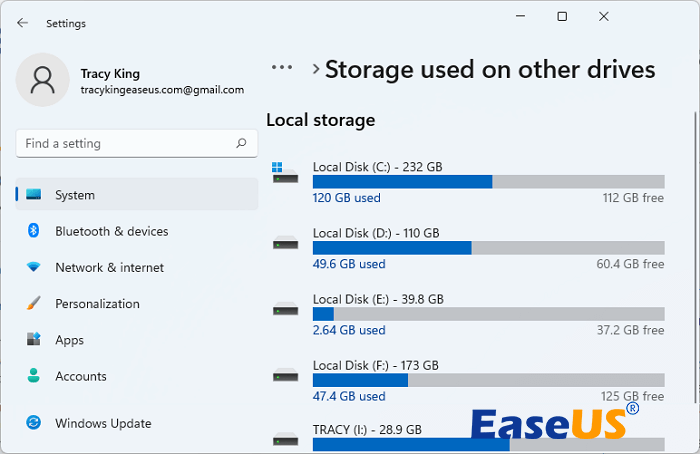Focus the Find a setting search box

click(x=125, y=144)
